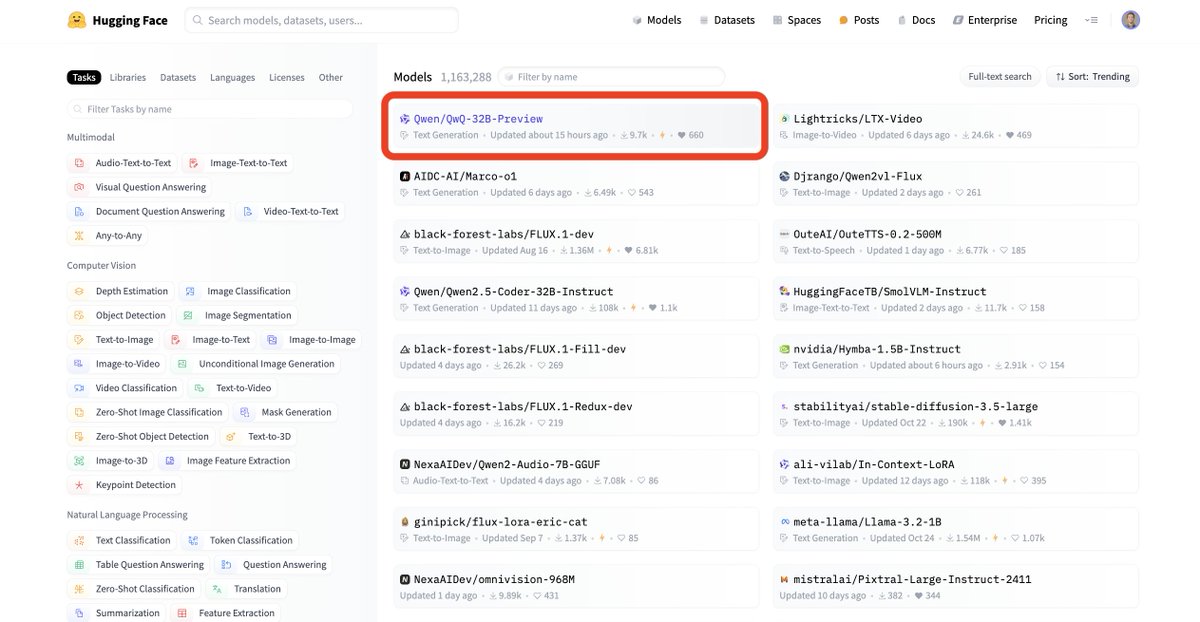This screenshot has height=622, width=1200.
Task: Click the Text-to-Image task icon in sidebar
Action: coord(80,340)
